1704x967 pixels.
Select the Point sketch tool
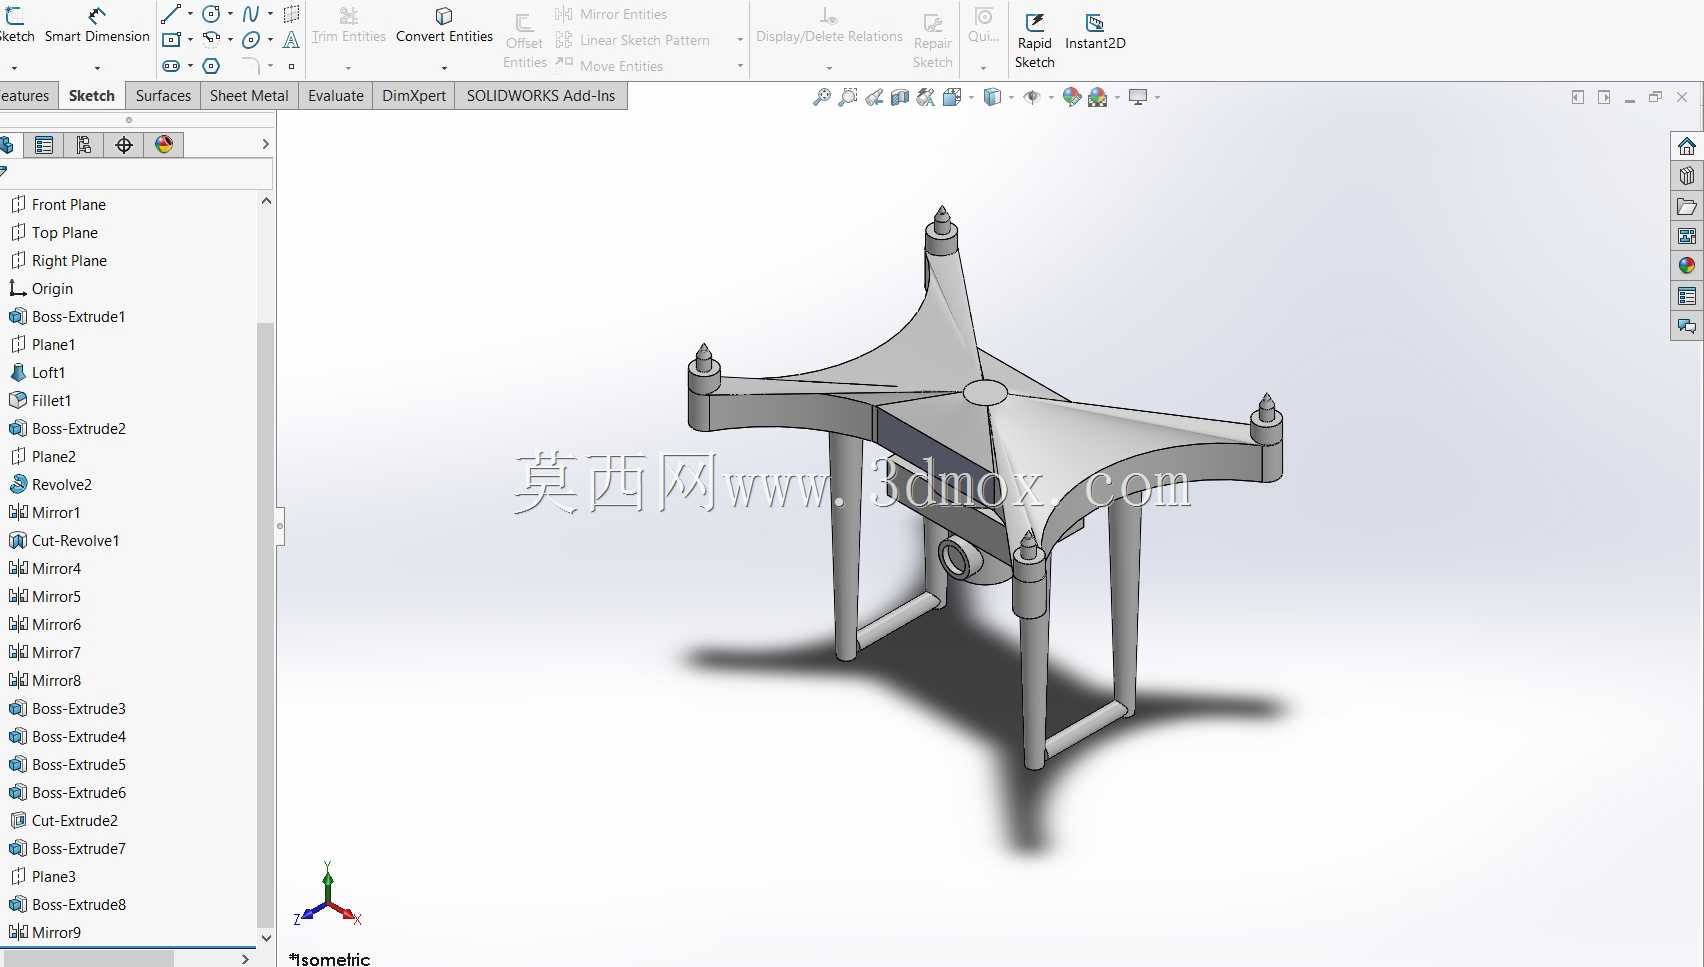[291, 66]
